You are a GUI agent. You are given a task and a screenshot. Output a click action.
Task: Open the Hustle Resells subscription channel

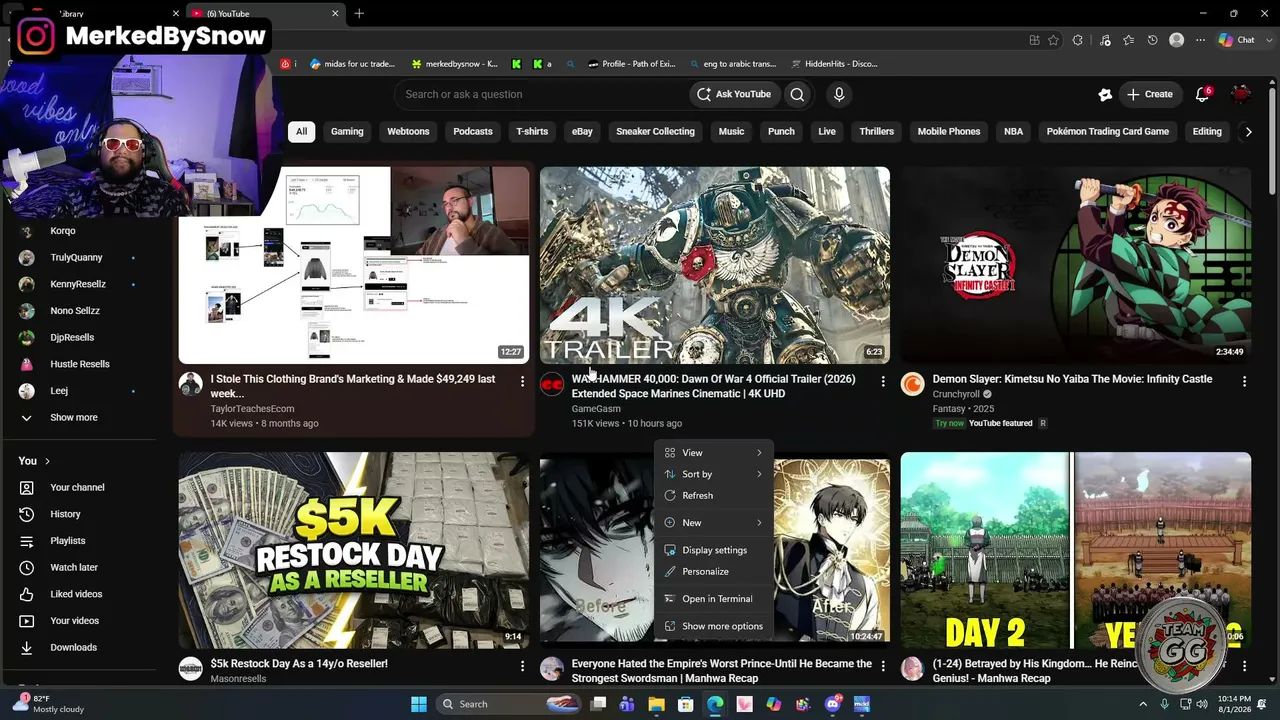(80, 364)
